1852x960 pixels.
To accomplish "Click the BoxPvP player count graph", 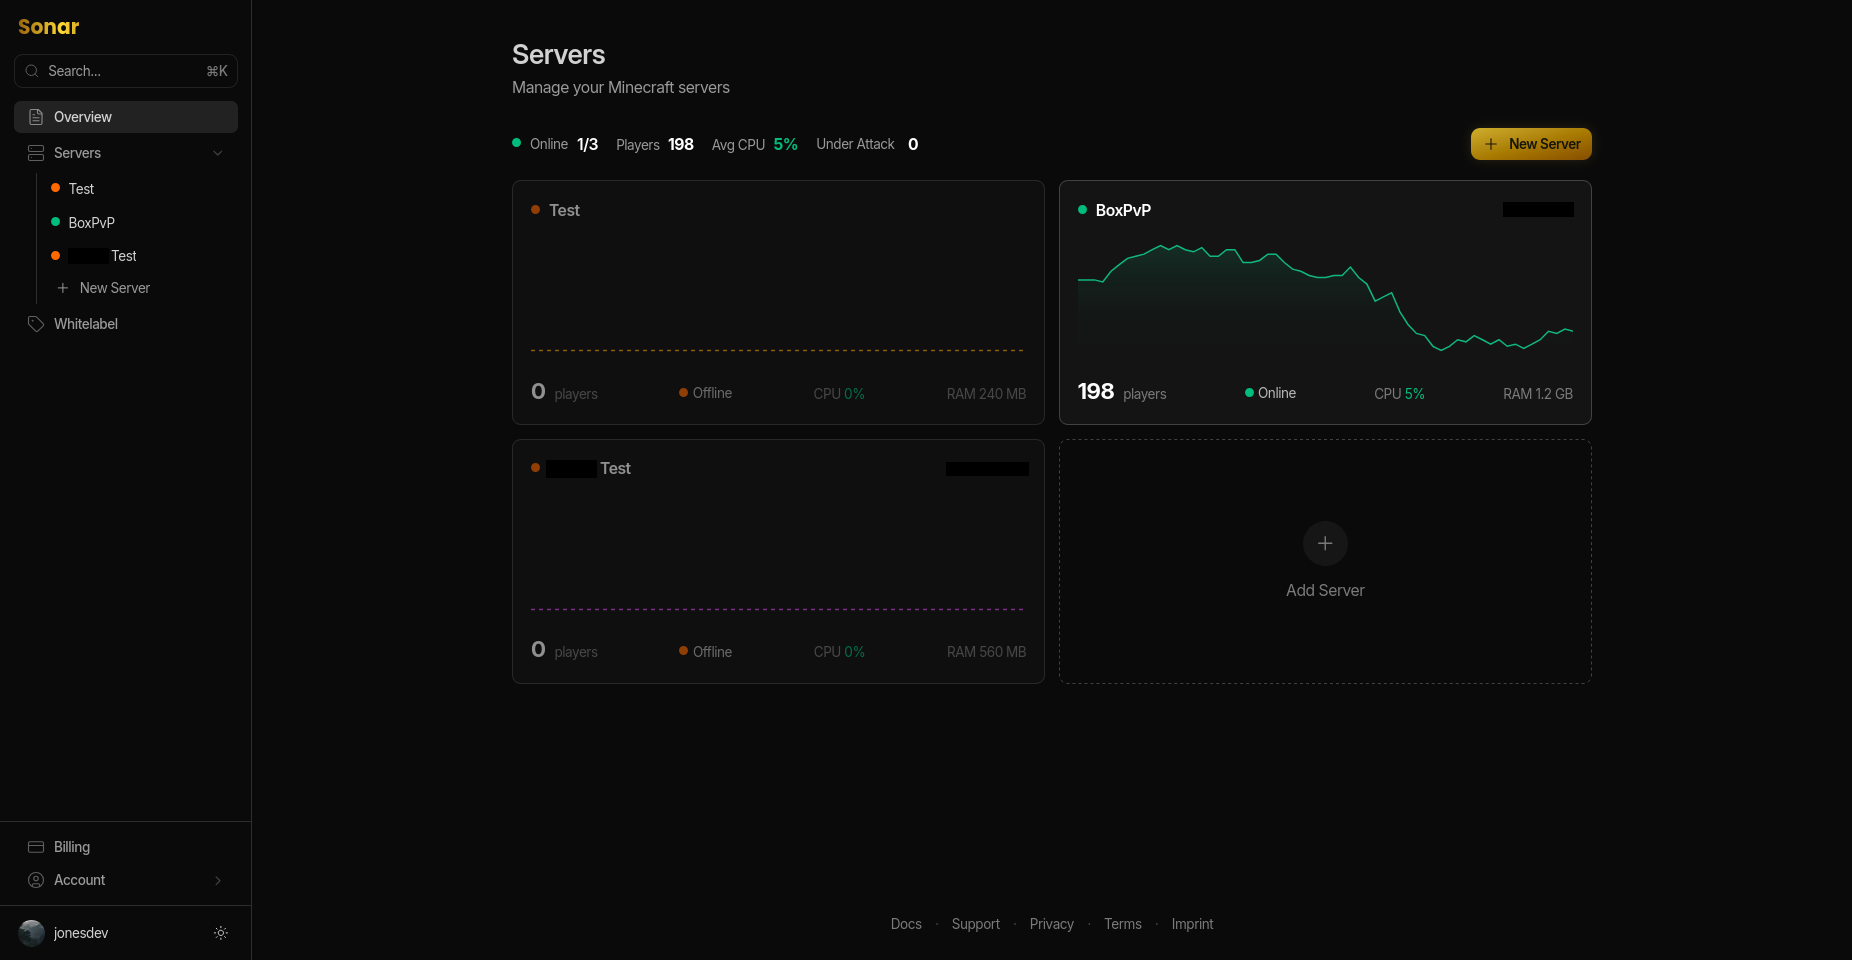I will pos(1325,300).
